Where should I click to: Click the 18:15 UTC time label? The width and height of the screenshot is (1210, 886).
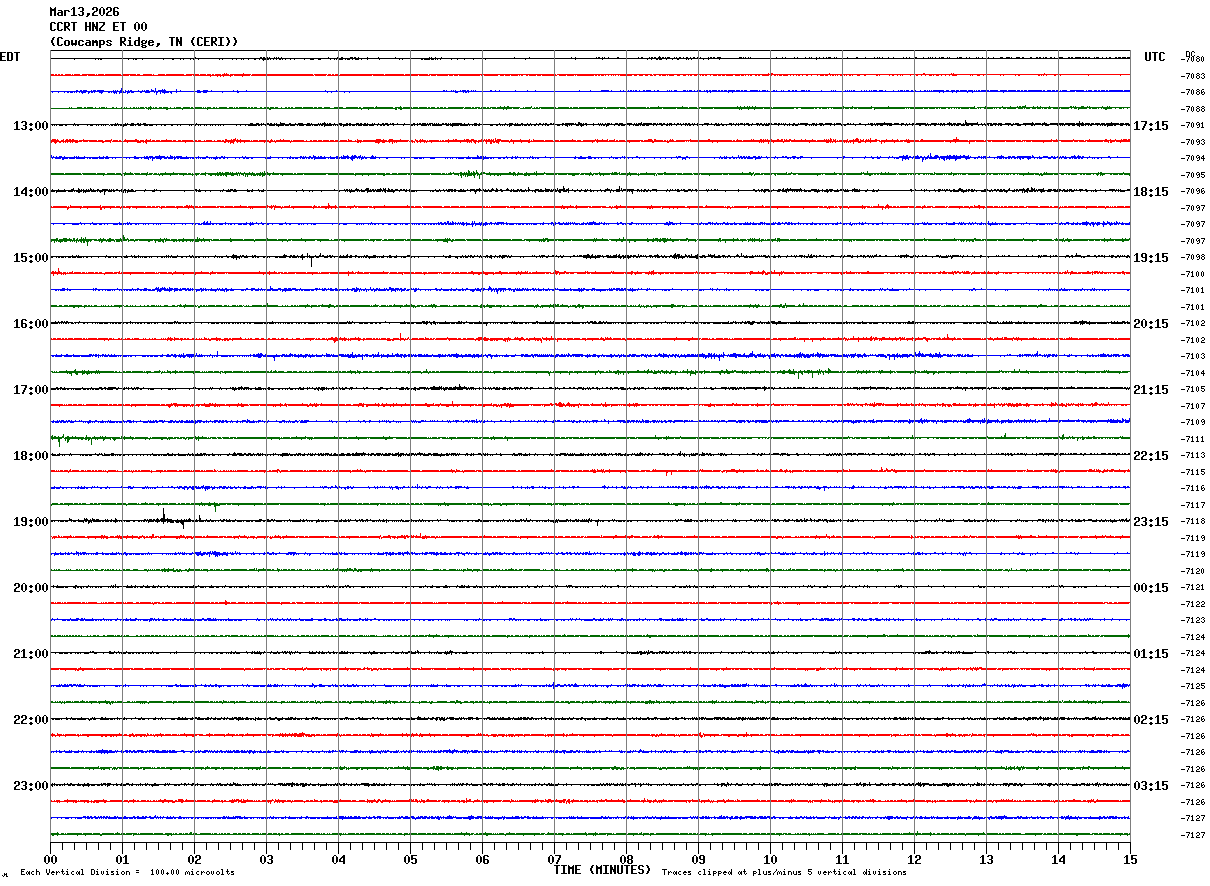[x=1151, y=192]
